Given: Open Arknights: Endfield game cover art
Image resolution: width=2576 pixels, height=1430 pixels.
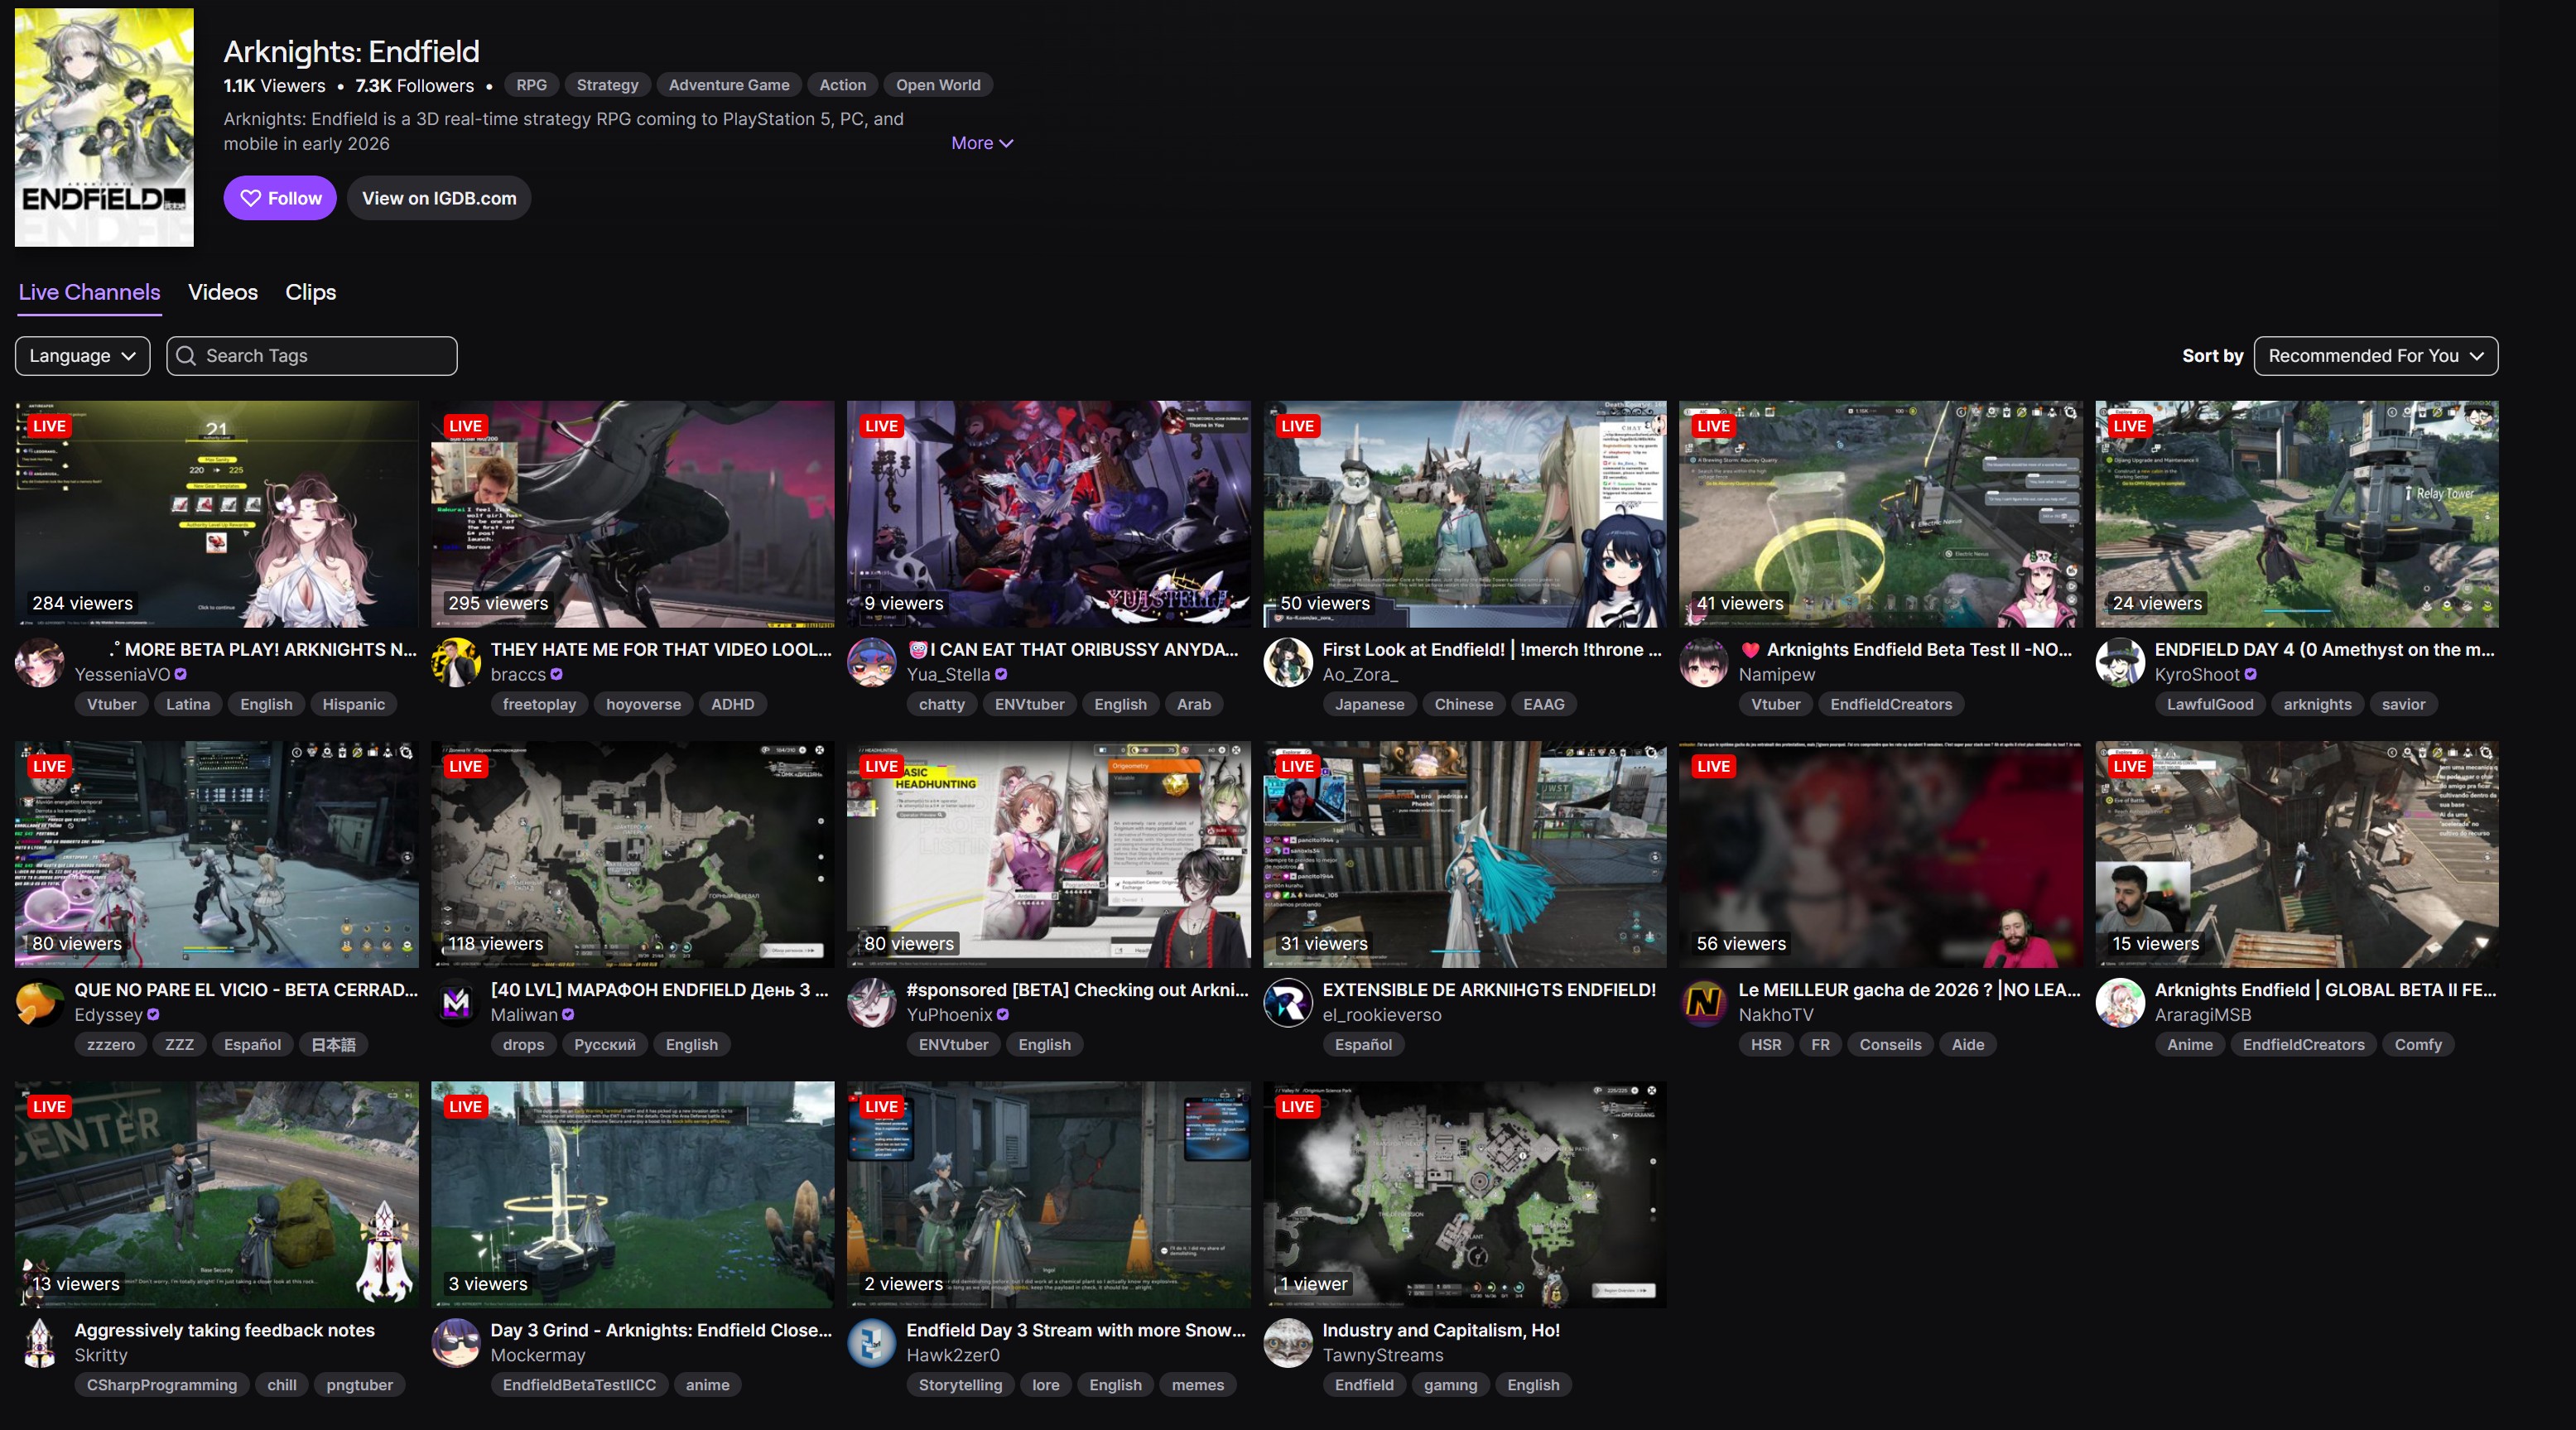Looking at the screenshot, I should 104,127.
